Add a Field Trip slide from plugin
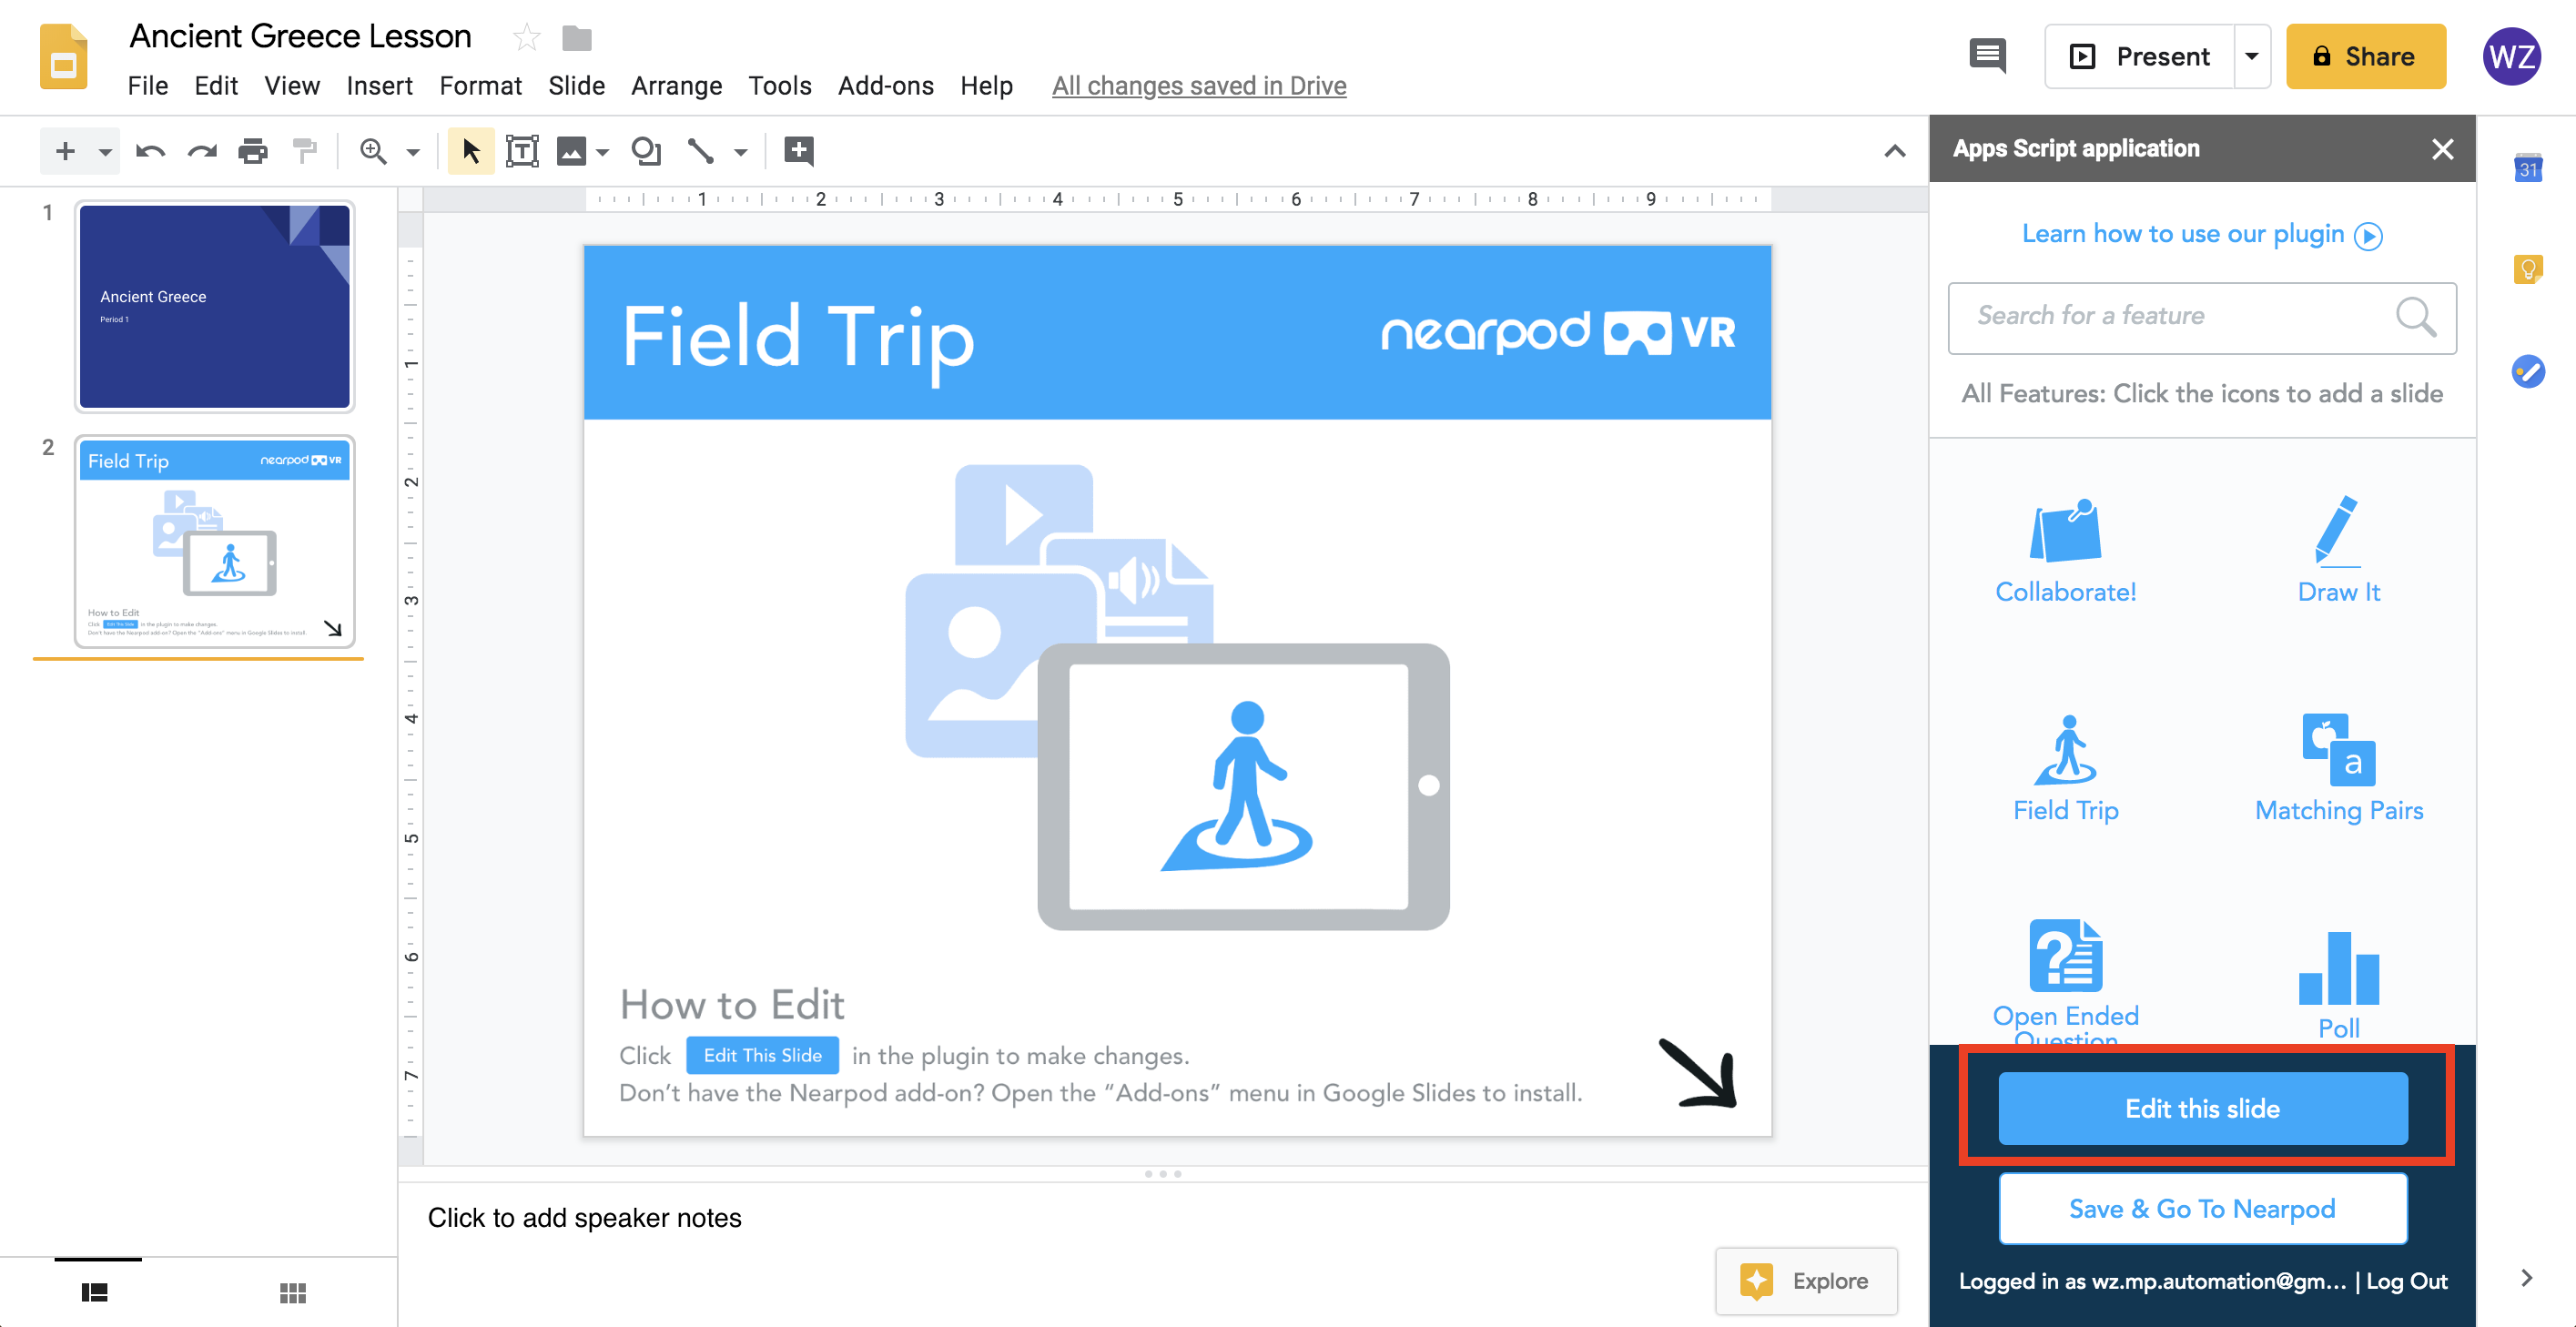 (2065, 769)
